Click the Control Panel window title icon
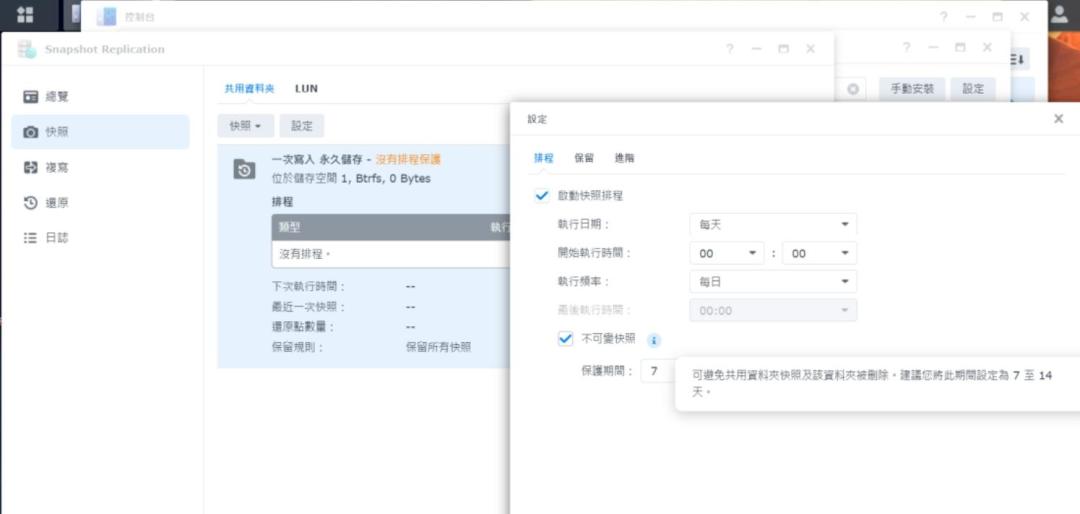 (x=107, y=17)
